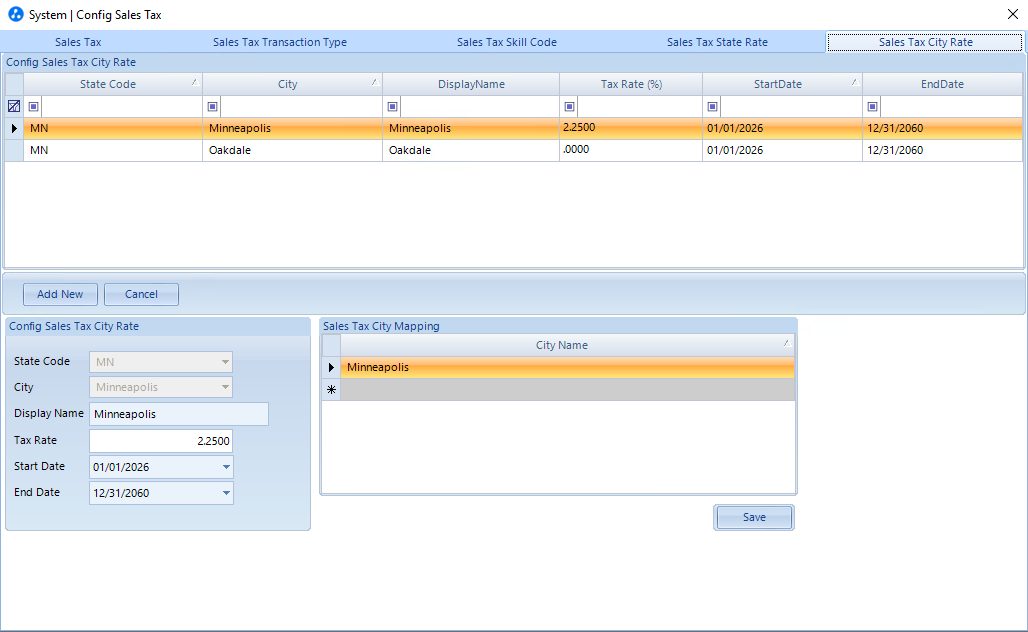This screenshot has width=1028, height=632.
Task: Click the EndDate column filter icon
Action: pos(872,106)
